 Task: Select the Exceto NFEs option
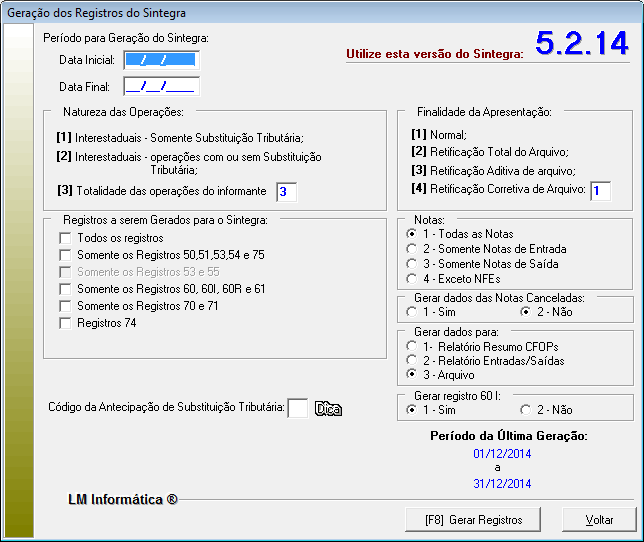(x=412, y=279)
